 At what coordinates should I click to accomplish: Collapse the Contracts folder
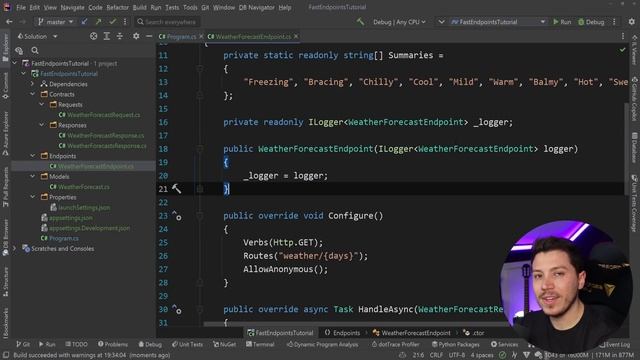[x=33, y=94]
